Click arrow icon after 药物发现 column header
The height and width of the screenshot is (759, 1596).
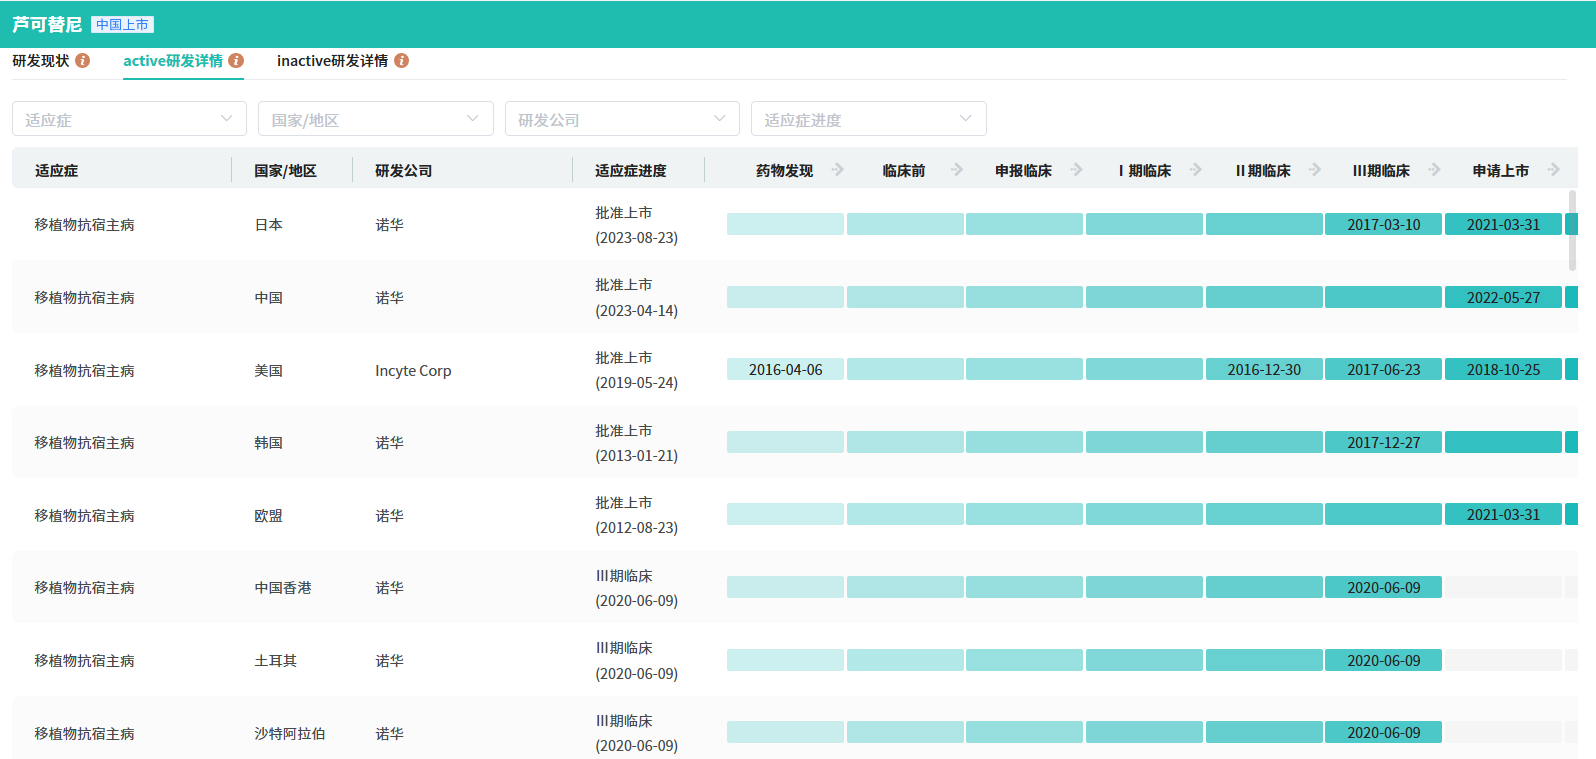pos(838,170)
